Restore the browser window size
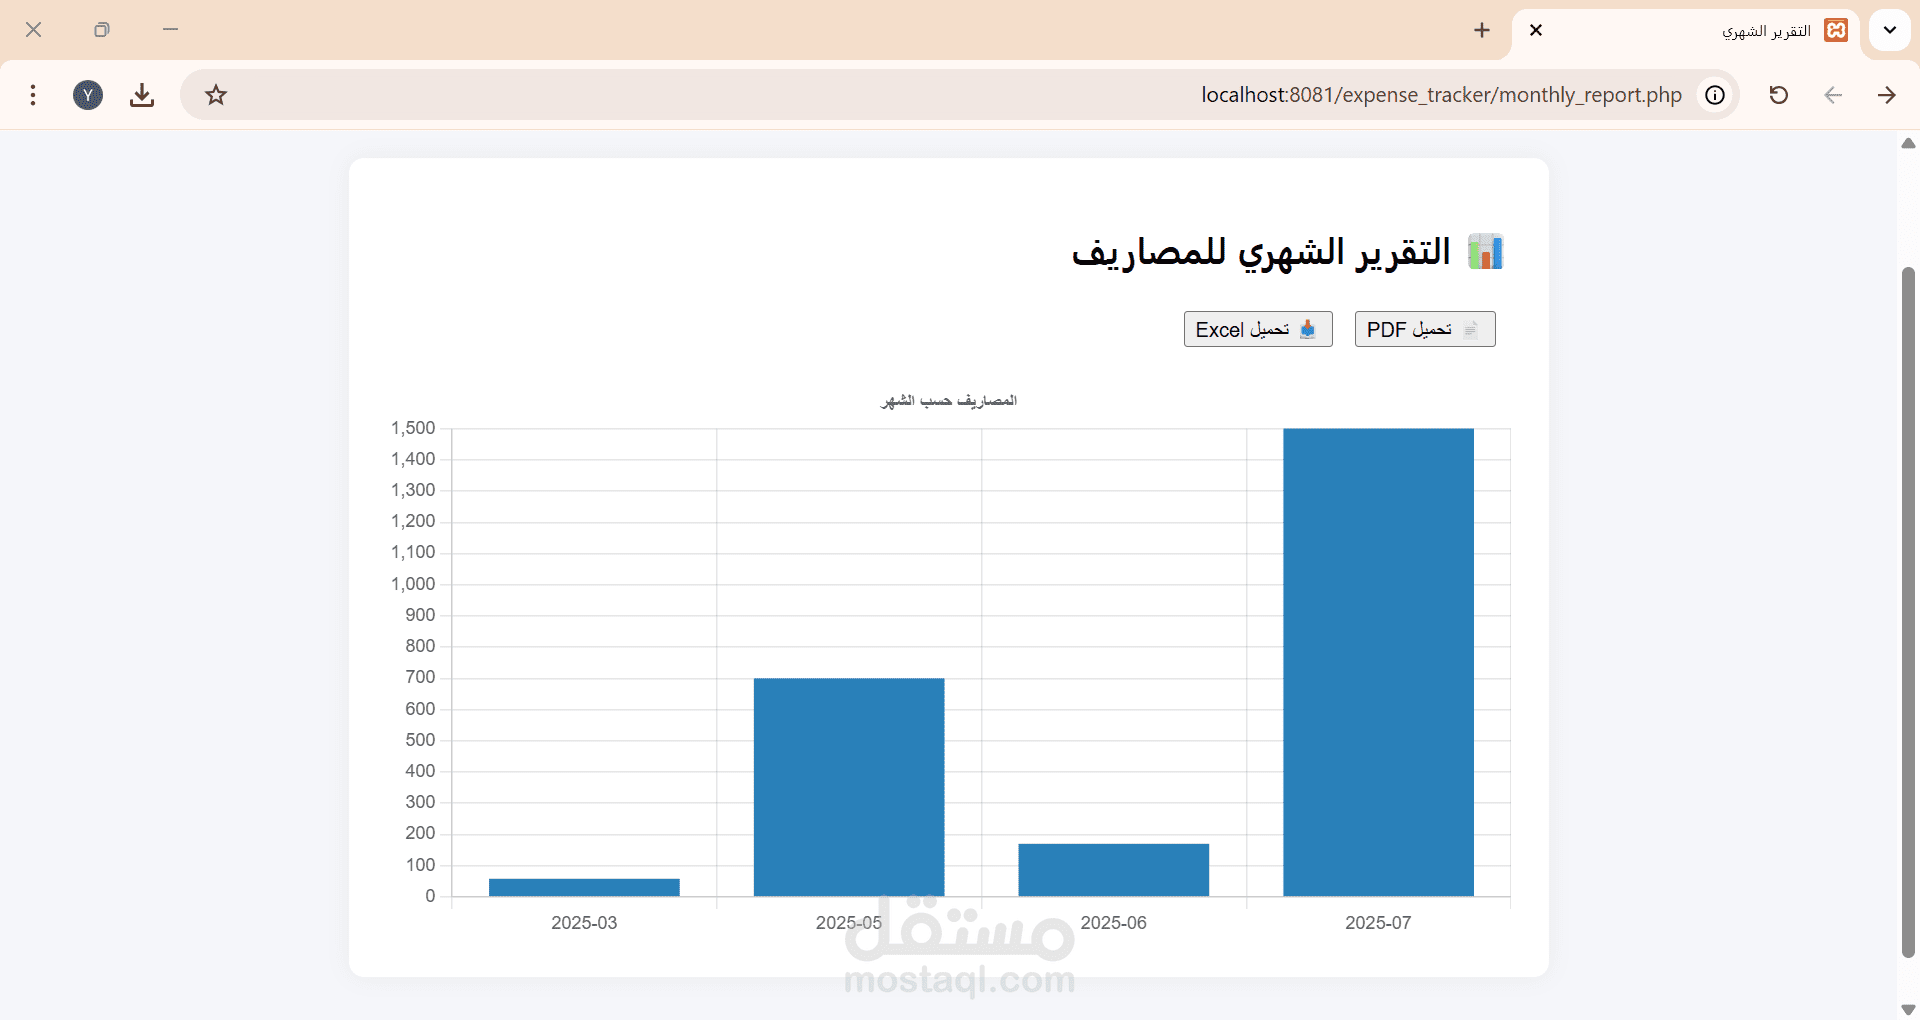This screenshot has height=1020, width=1920. coord(102,30)
